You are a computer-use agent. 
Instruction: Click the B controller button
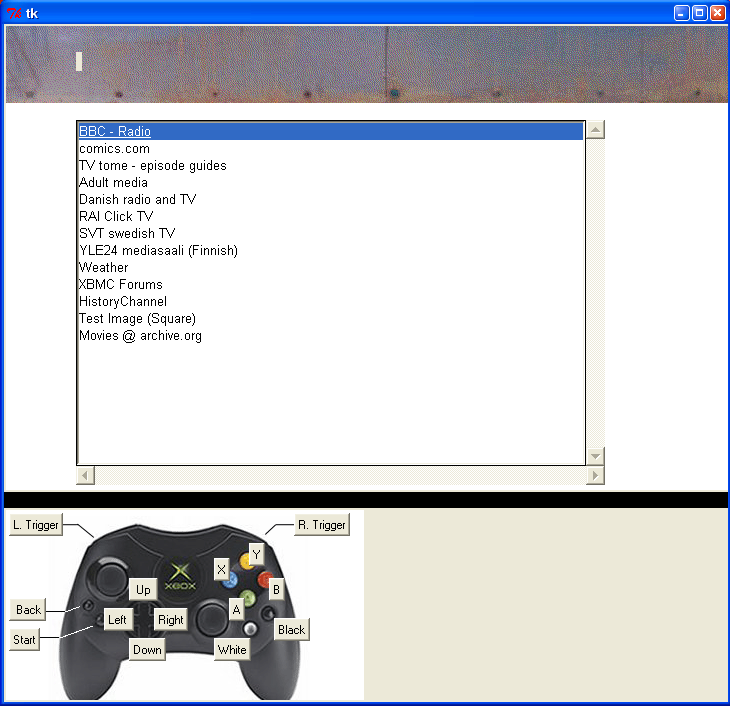pyautogui.click(x=277, y=590)
